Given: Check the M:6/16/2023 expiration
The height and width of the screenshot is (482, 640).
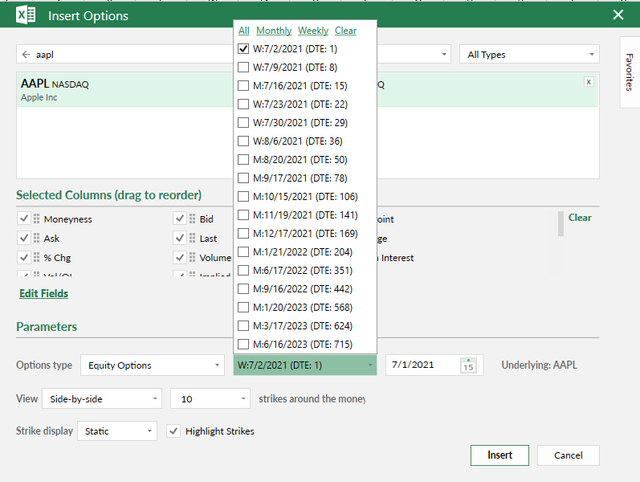Looking at the screenshot, I should [243, 344].
